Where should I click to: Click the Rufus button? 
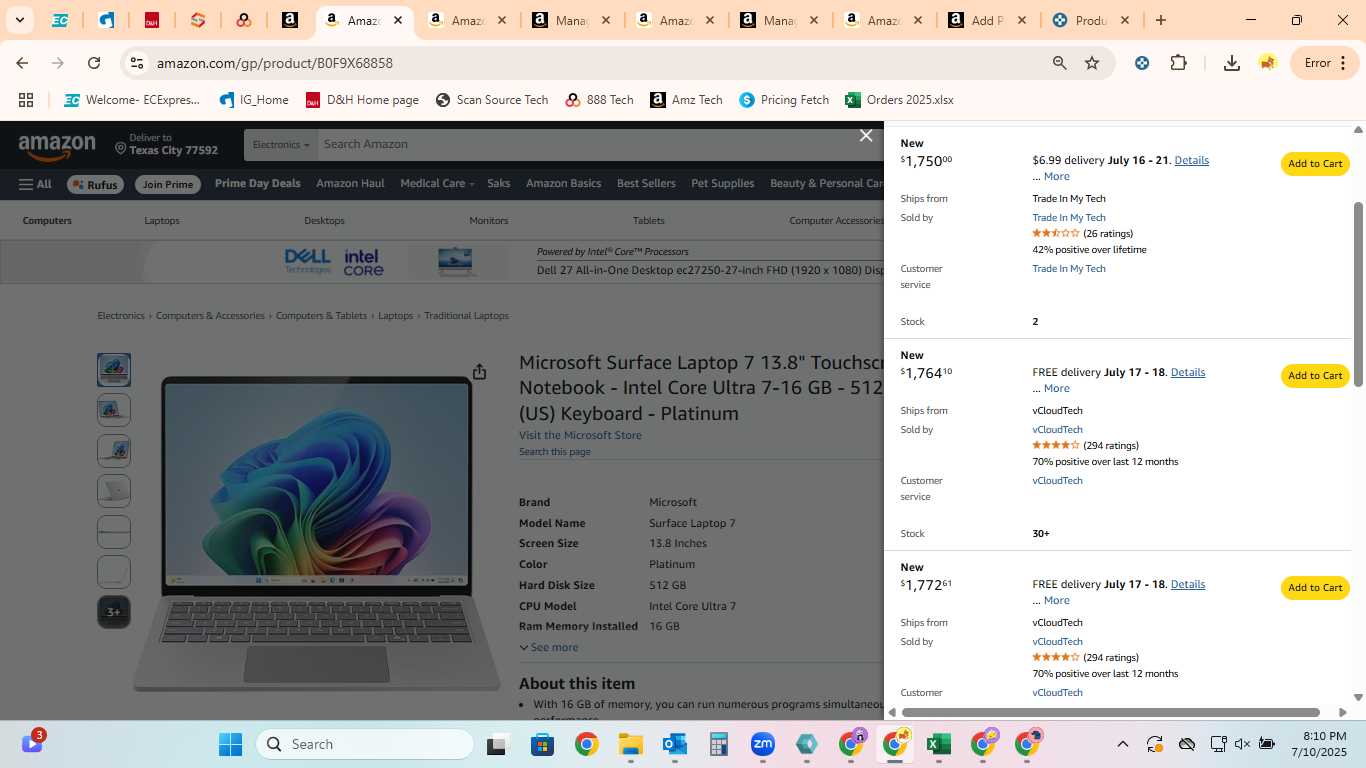[x=94, y=185]
